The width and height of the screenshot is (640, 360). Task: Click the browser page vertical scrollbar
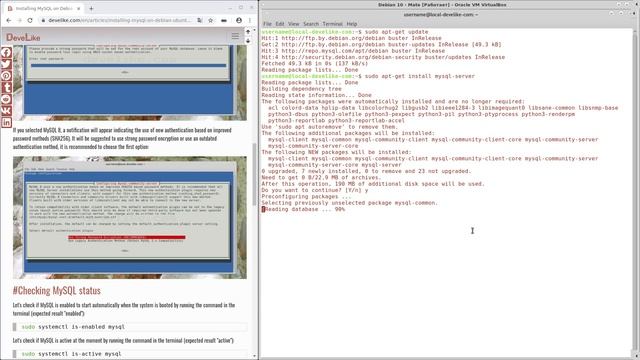pyautogui.click(x=255, y=175)
